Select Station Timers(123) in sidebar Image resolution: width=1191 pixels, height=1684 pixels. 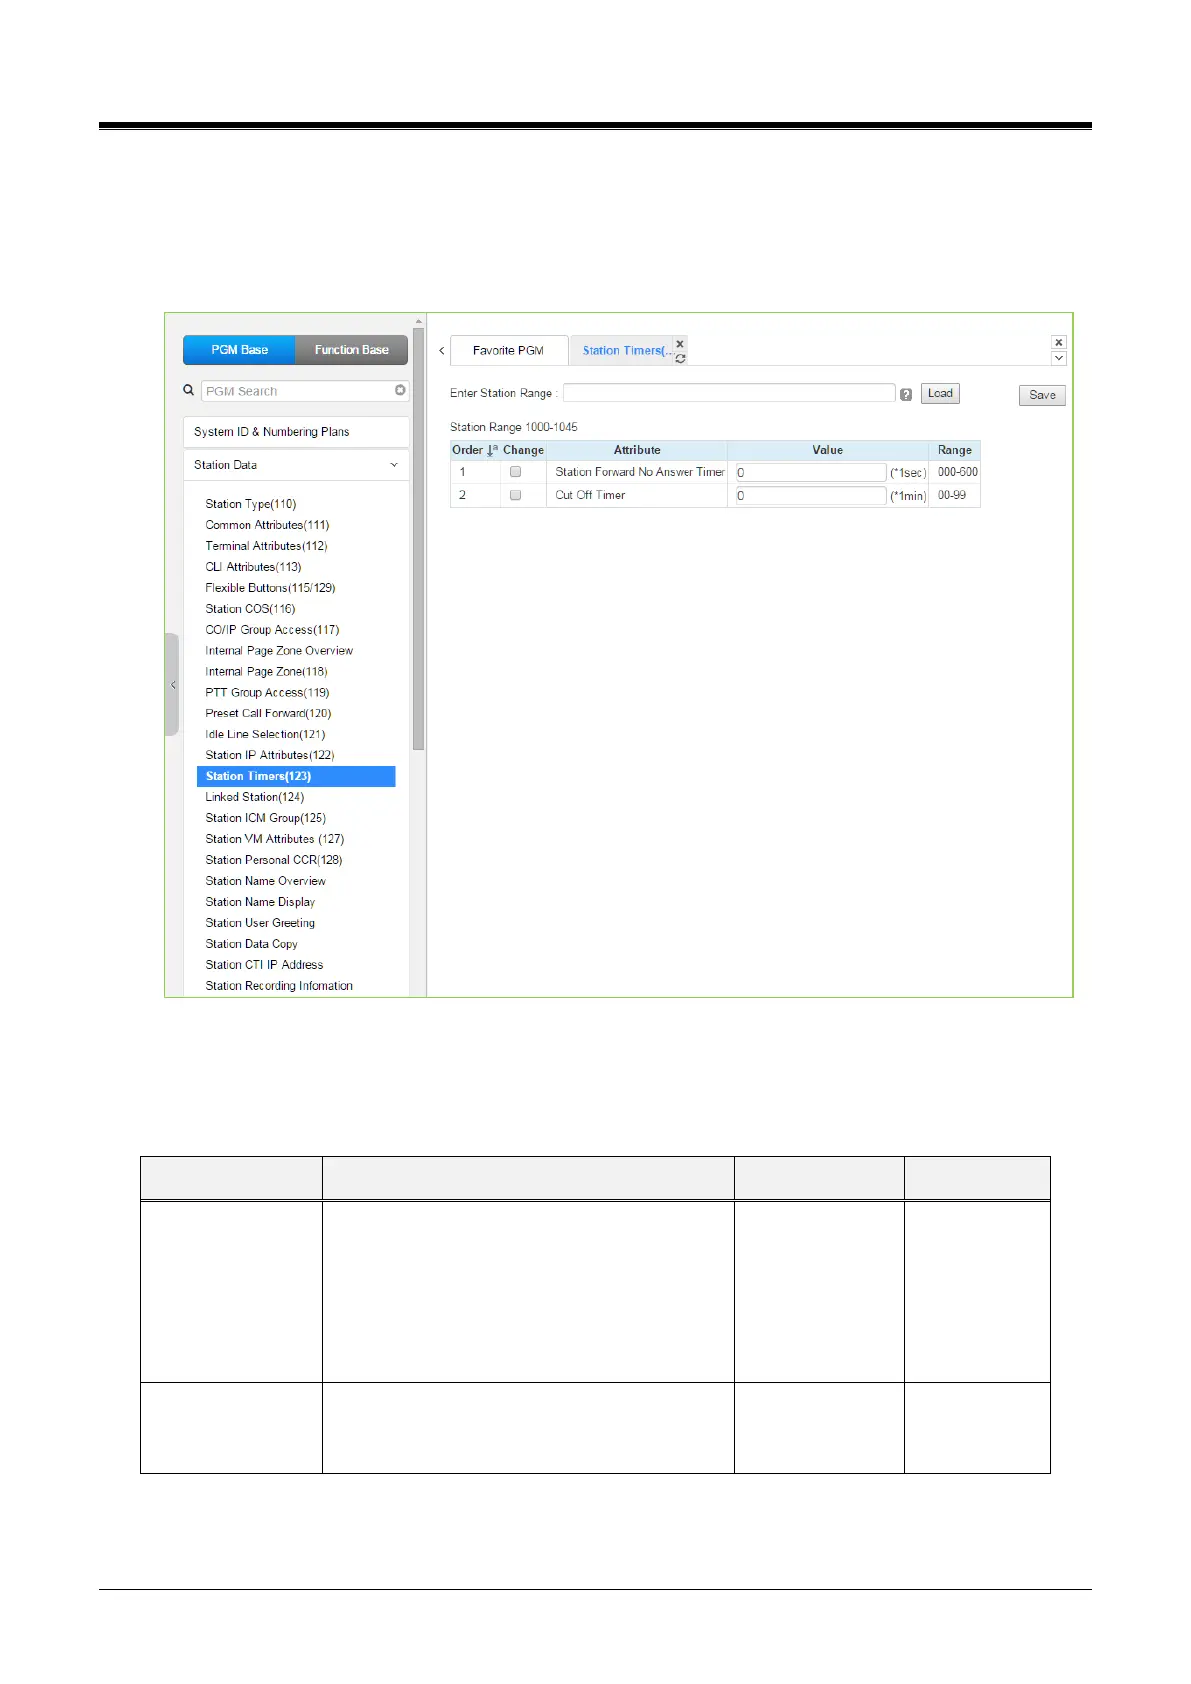[296, 776]
